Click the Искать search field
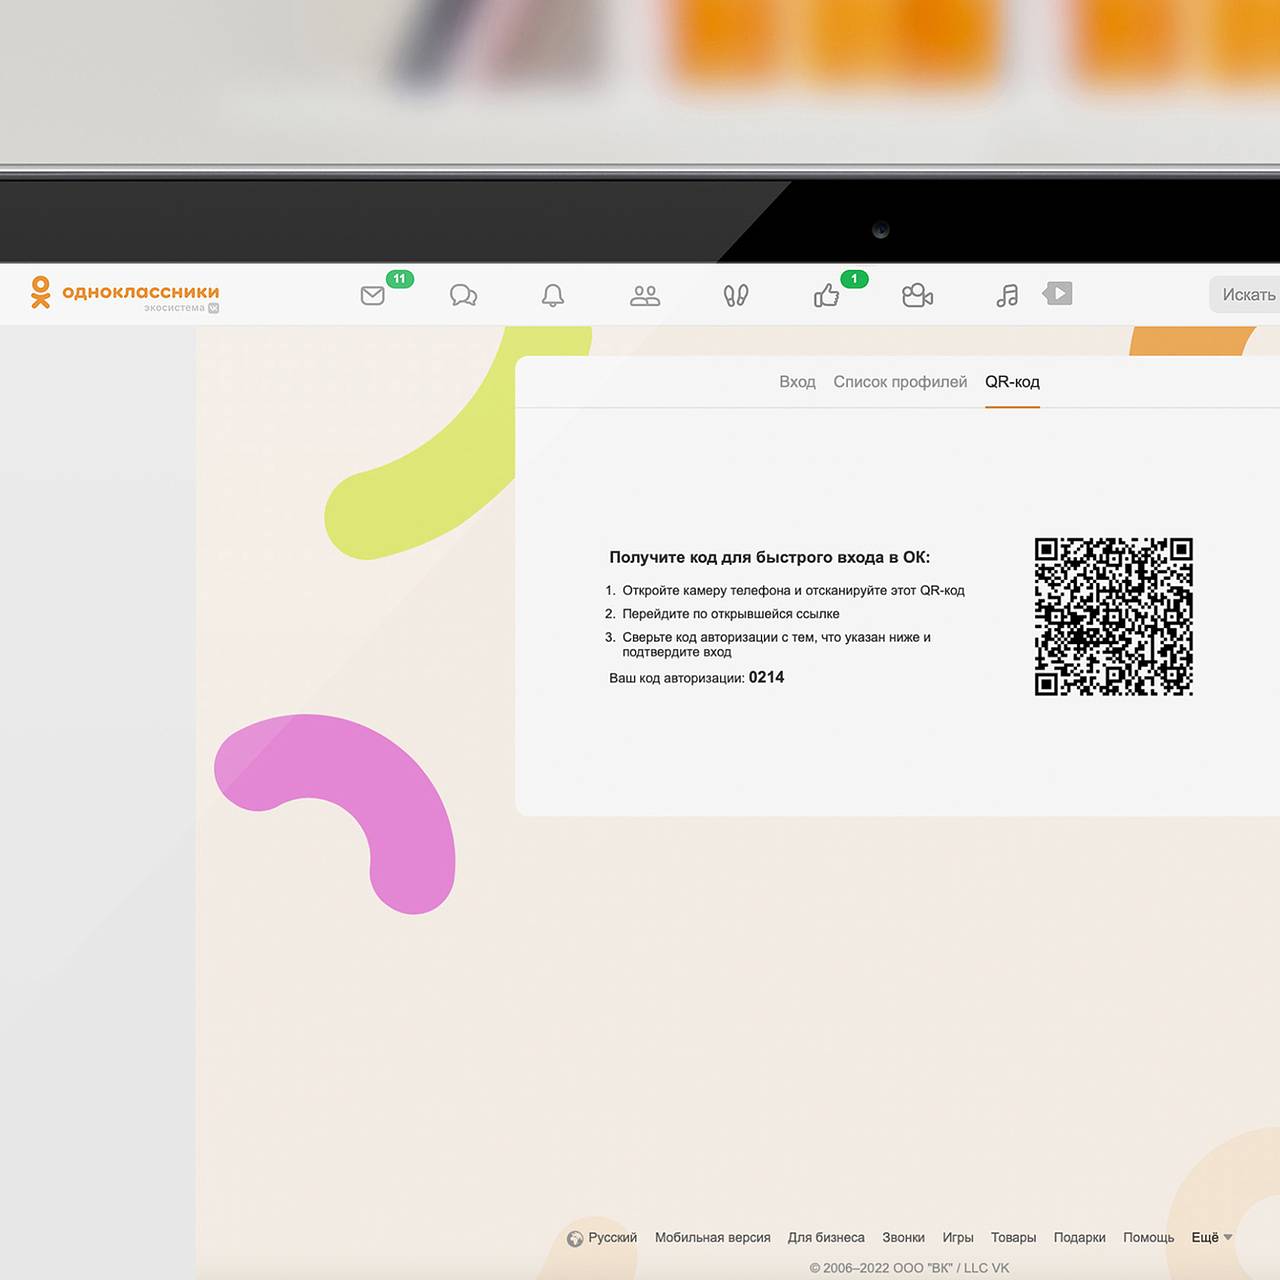Screen dimensions: 1280x1280 click(x=1245, y=294)
